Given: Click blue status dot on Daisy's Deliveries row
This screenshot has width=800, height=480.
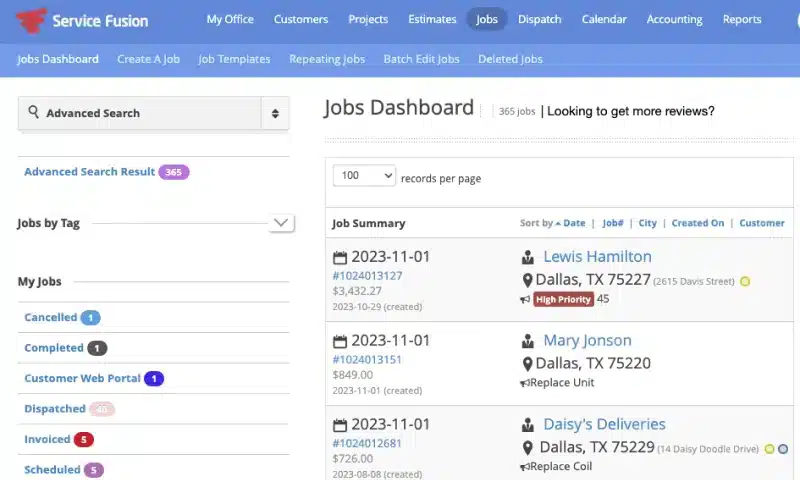Looking at the screenshot, I should (x=783, y=449).
